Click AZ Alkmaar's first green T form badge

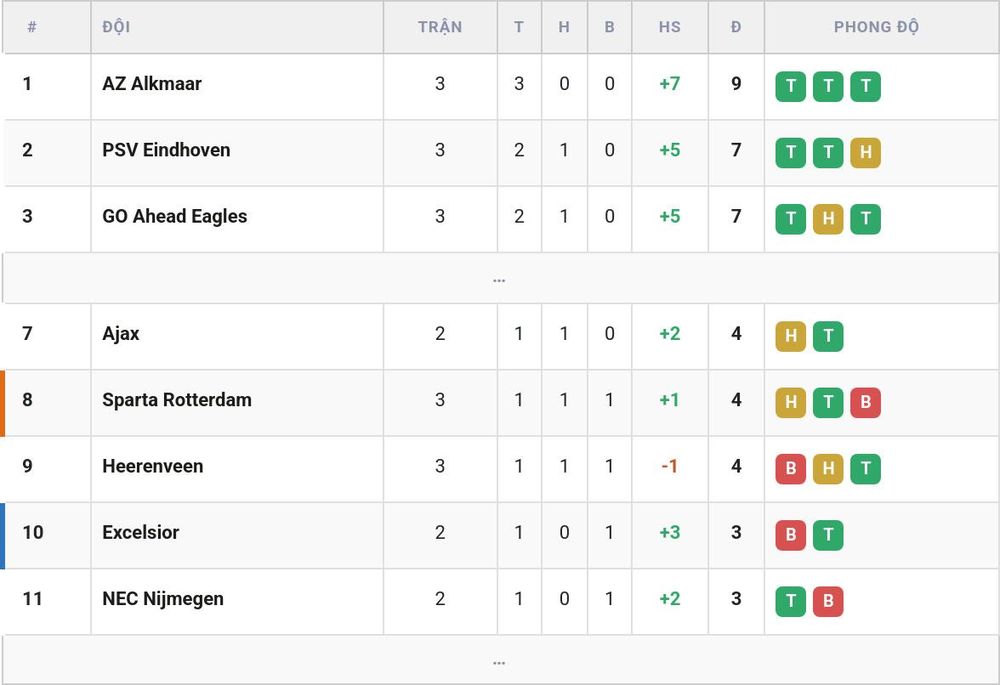click(790, 86)
